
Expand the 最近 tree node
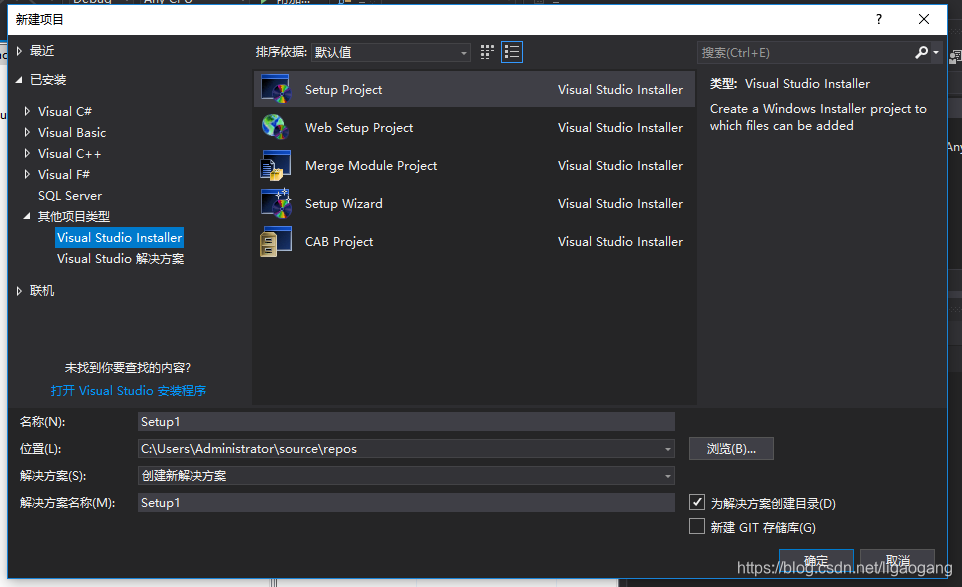[19, 51]
